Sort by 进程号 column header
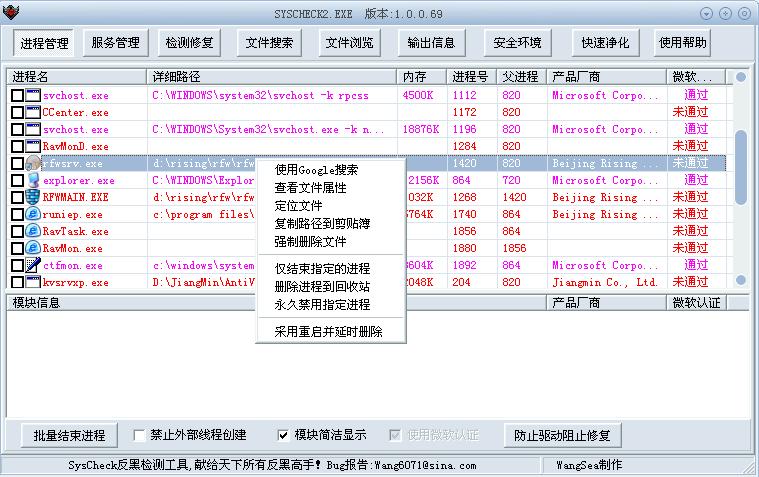Viewport: 759px width, 477px height. [472, 77]
